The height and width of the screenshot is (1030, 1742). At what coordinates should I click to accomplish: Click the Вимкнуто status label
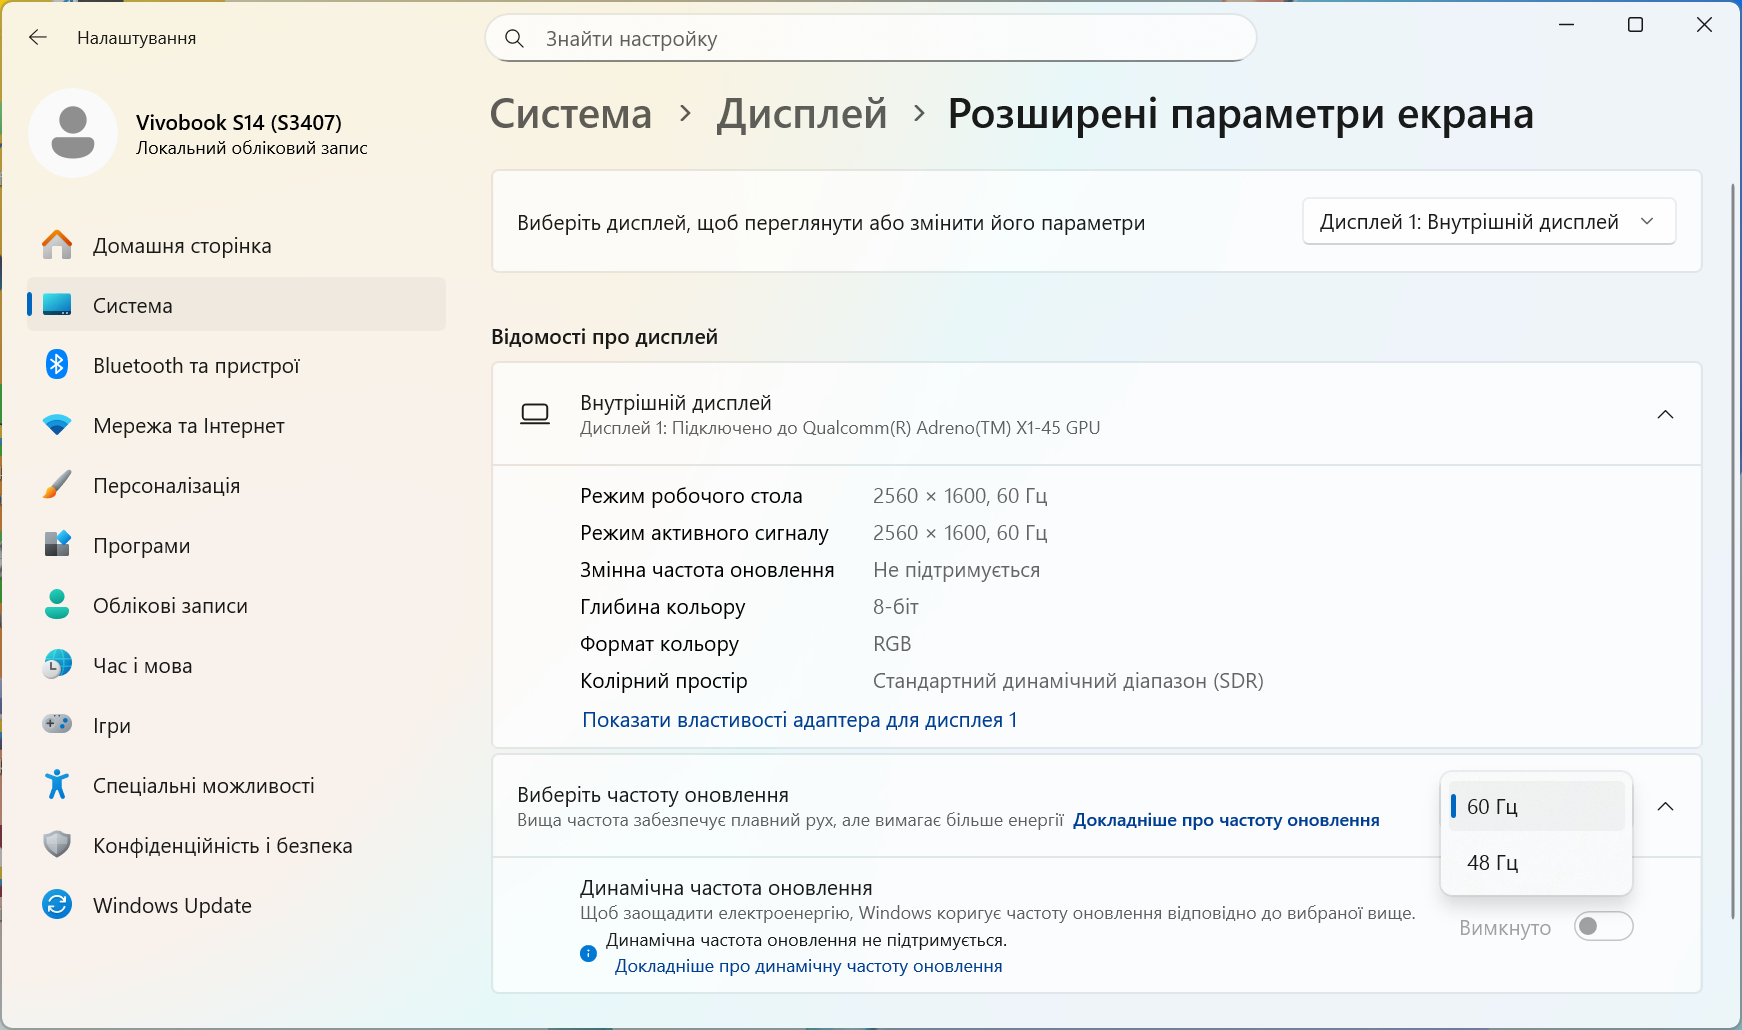coord(1505,928)
